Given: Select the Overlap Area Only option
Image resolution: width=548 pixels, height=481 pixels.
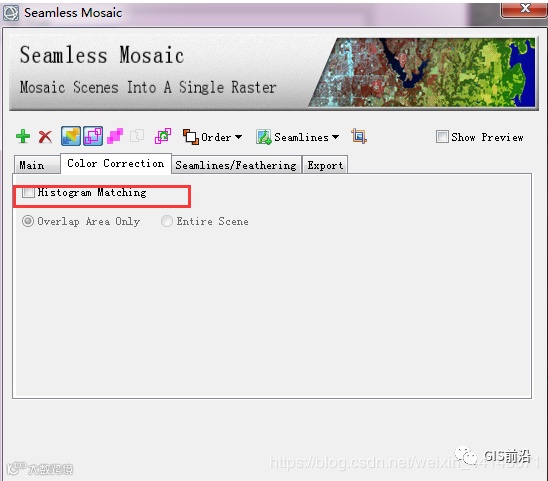Looking at the screenshot, I should pos(28,221).
